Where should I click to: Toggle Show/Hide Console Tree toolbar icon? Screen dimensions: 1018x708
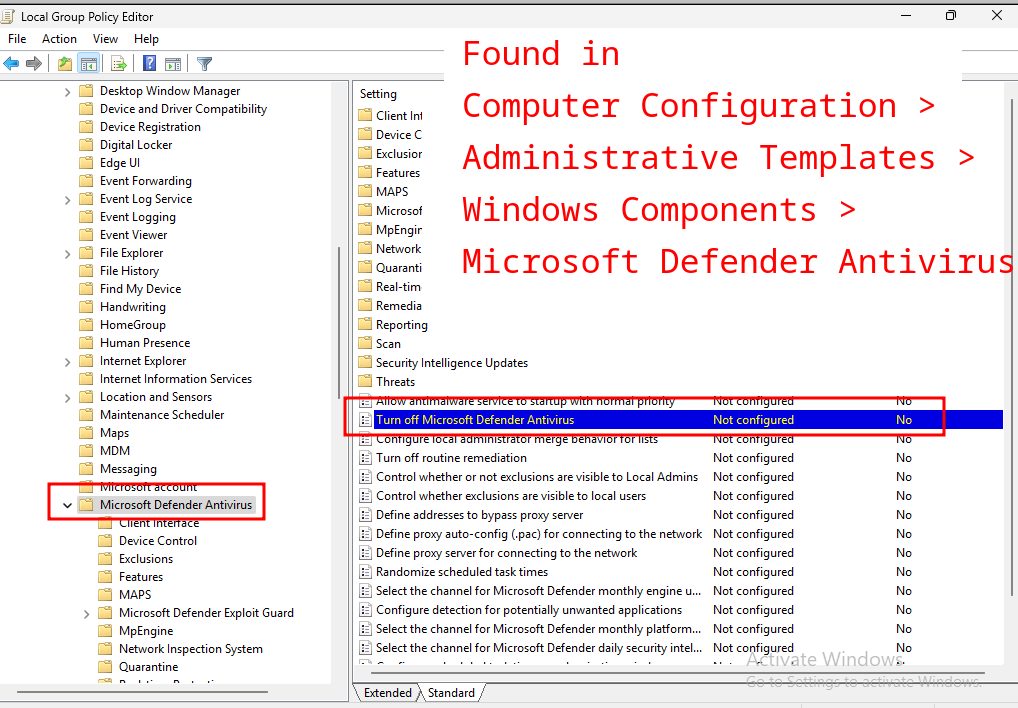[x=89, y=64]
